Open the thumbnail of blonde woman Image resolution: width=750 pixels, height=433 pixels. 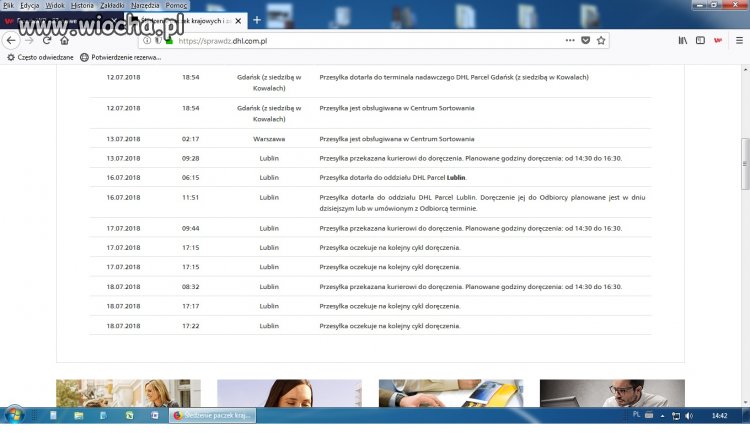pos(128,393)
